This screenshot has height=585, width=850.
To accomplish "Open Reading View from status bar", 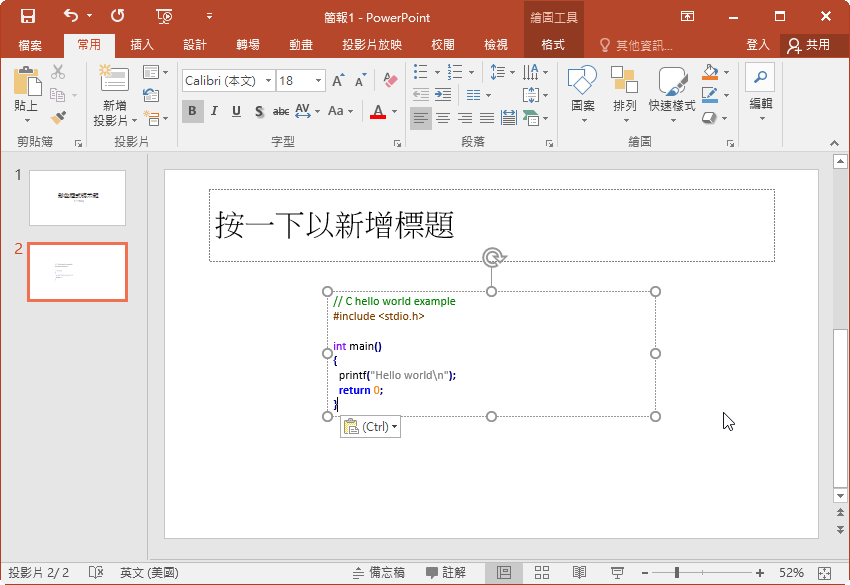I will 579,572.
